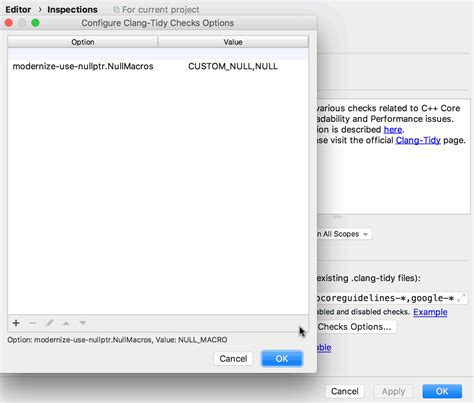Screen dimensions: 474x403
Task: Add a new option with the plus icon
Action: point(16,323)
